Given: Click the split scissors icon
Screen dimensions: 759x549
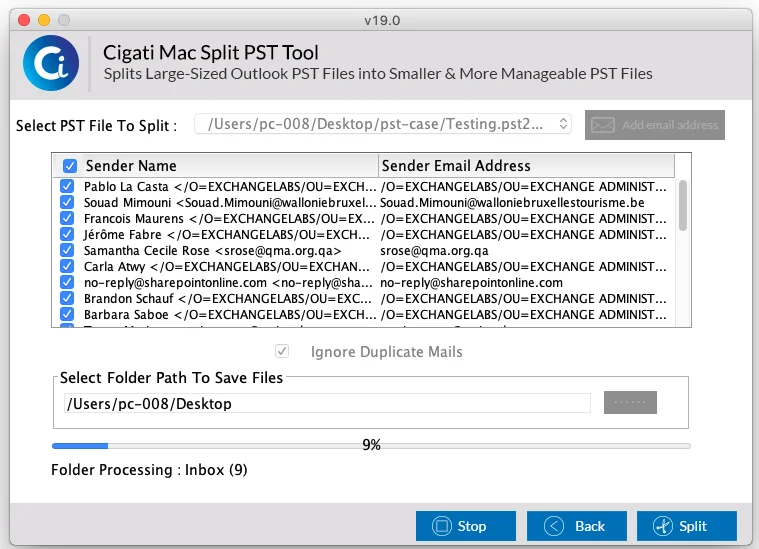Looking at the screenshot, I should pos(663,526).
